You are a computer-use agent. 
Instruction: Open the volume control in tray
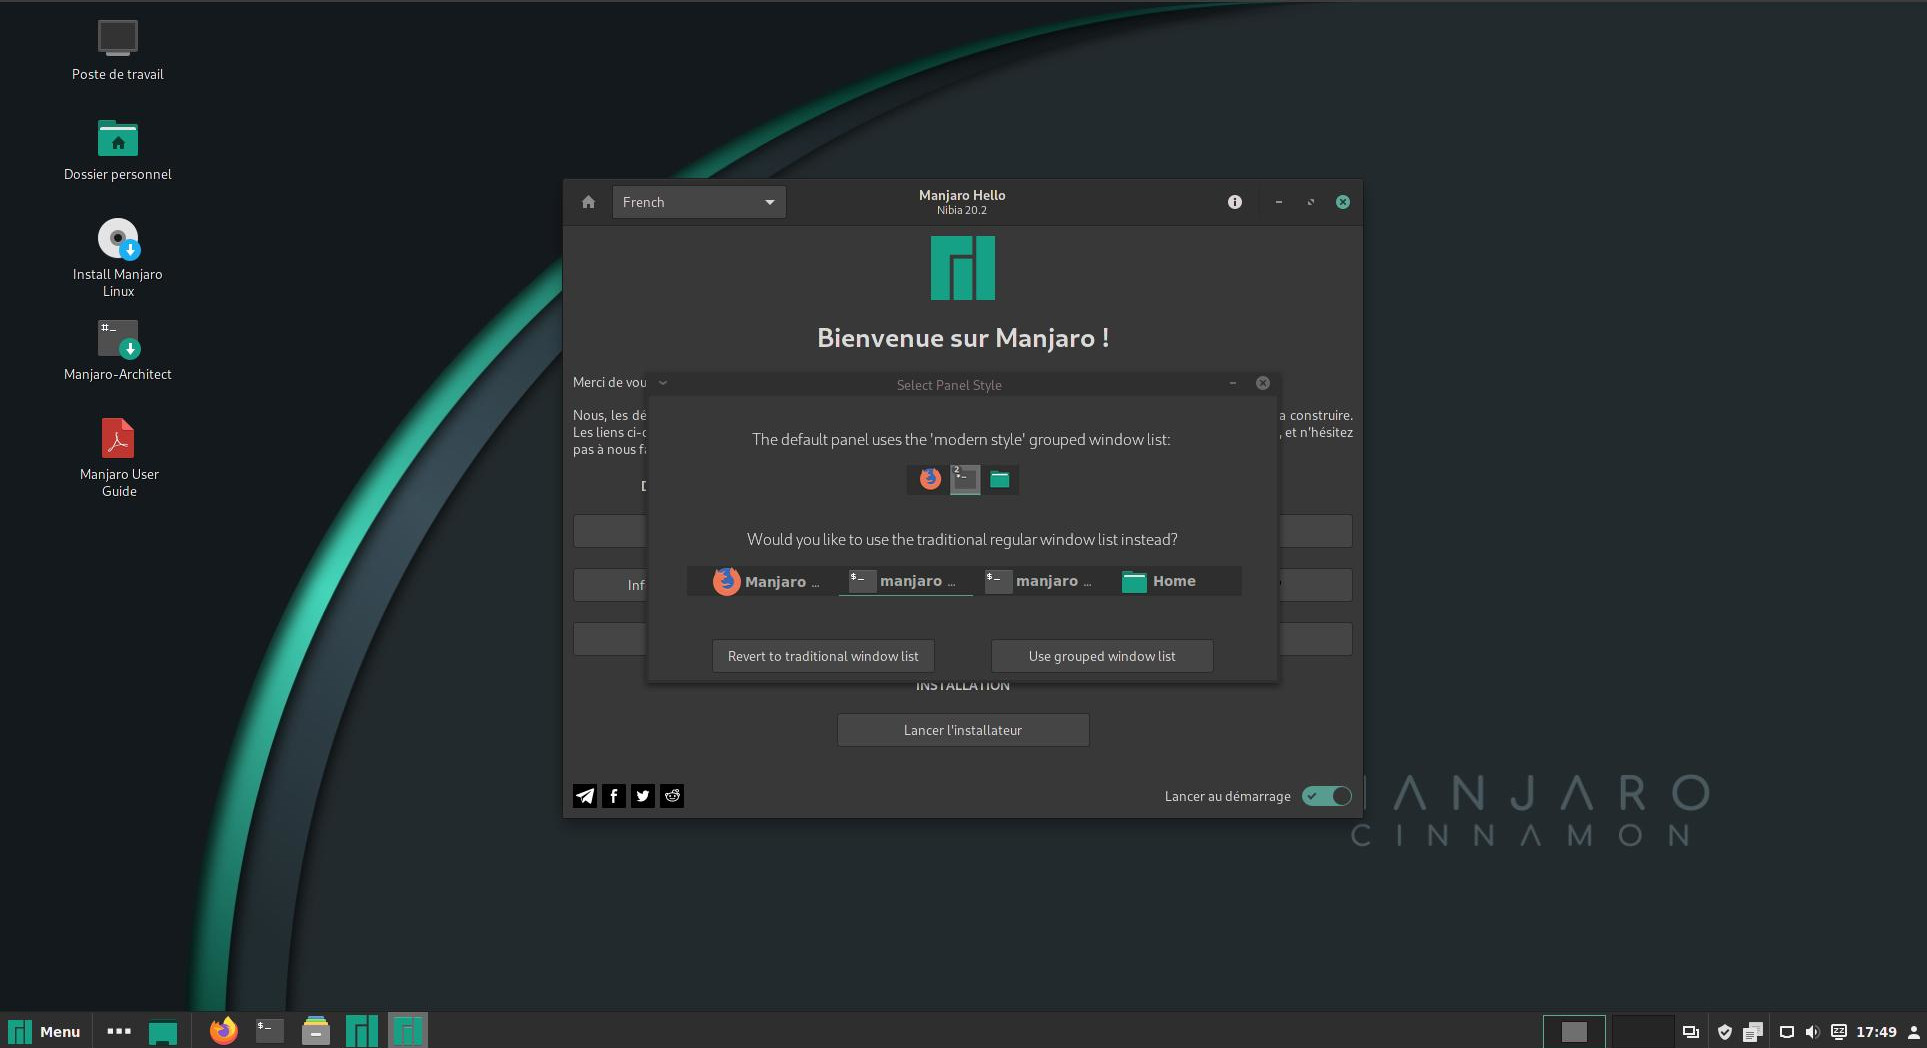tap(1812, 1032)
